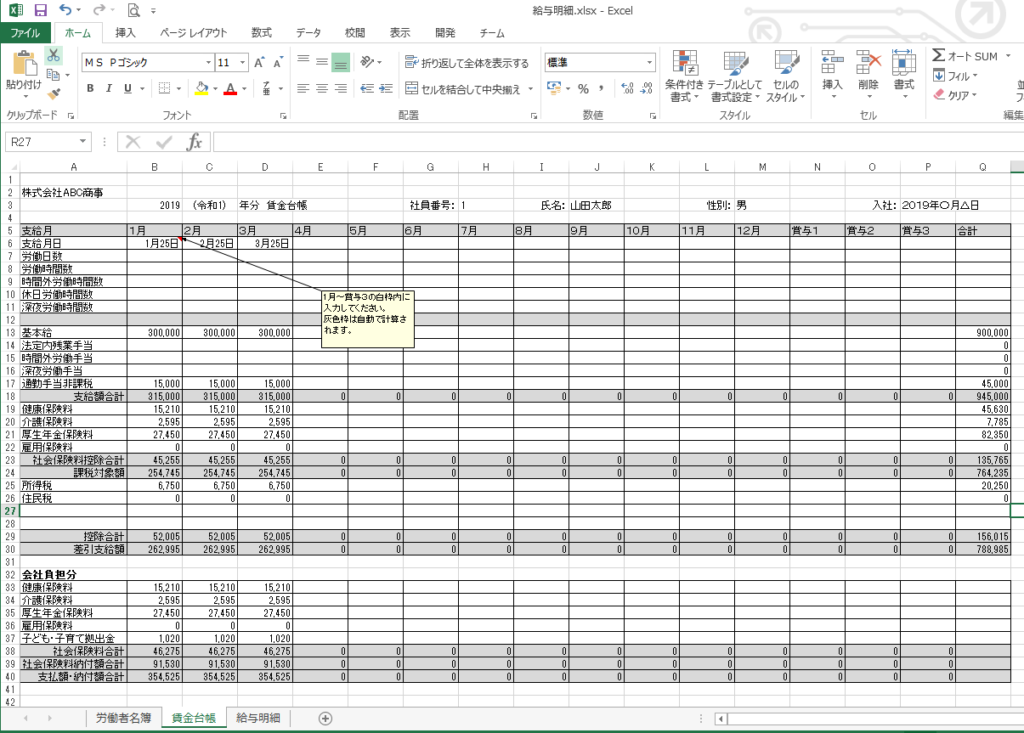1024x733 pixels.
Task: Click the percent style icon
Action: tap(583, 89)
